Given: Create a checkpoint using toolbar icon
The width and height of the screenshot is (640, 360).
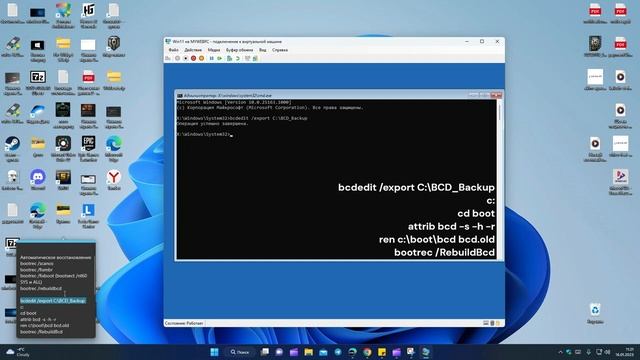Looking at the screenshot, I should point(229,58).
